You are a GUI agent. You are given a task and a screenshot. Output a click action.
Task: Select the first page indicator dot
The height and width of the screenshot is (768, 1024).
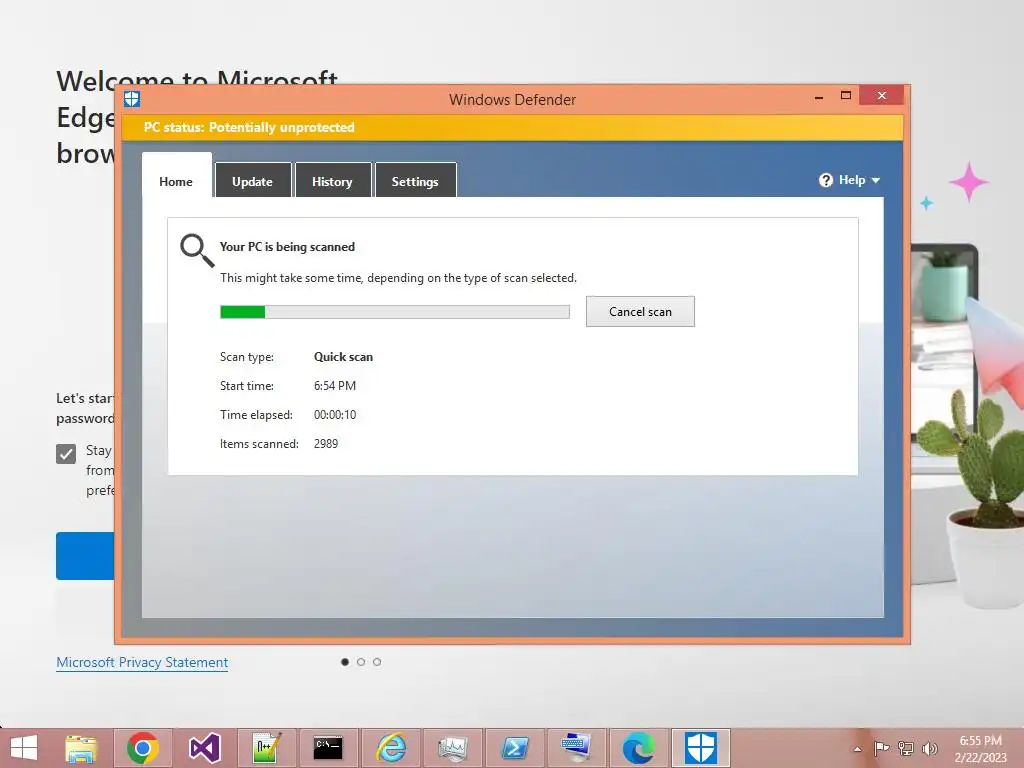click(345, 662)
